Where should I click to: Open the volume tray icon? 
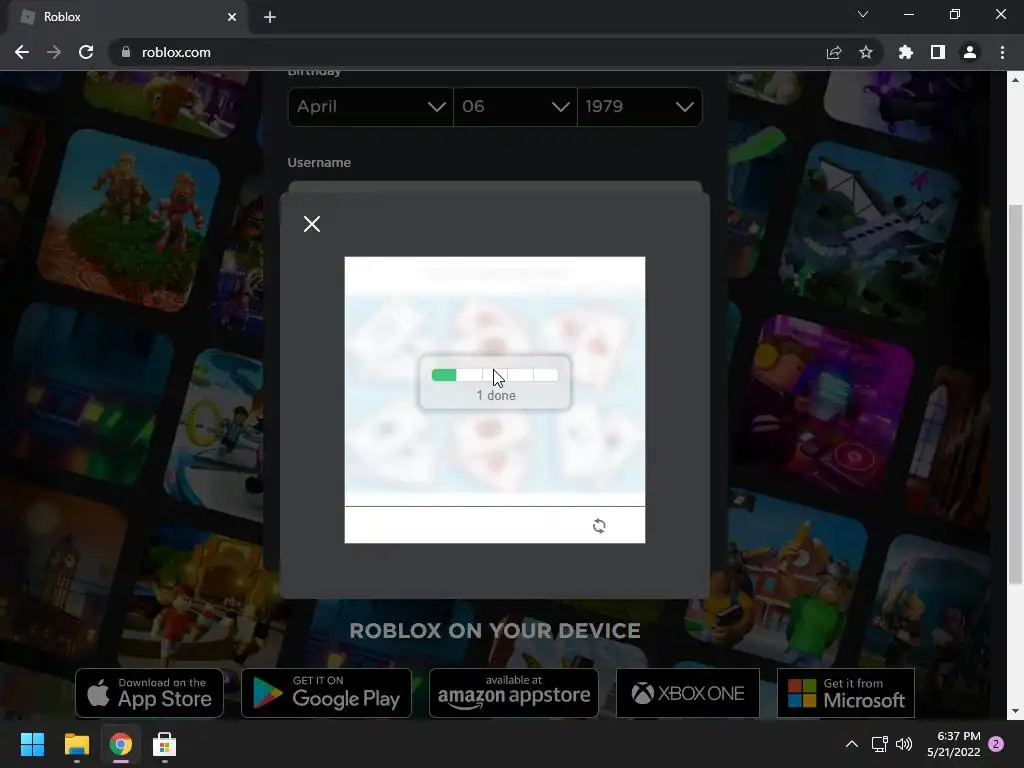pos(904,744)
